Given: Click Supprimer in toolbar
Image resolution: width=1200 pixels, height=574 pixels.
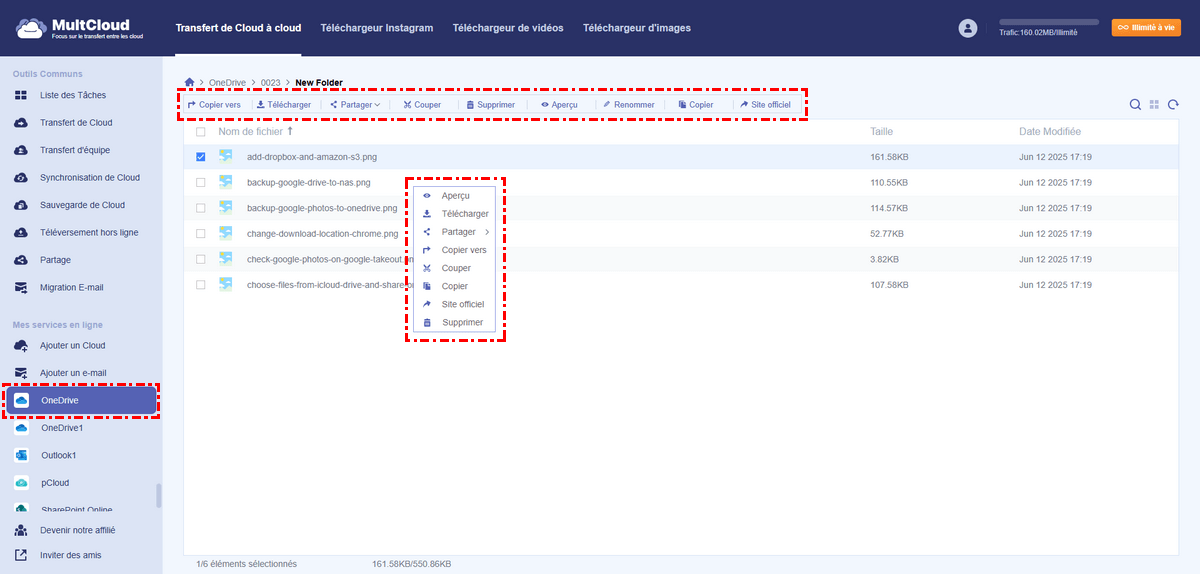Looking at the screenshot, I should 490,104.
